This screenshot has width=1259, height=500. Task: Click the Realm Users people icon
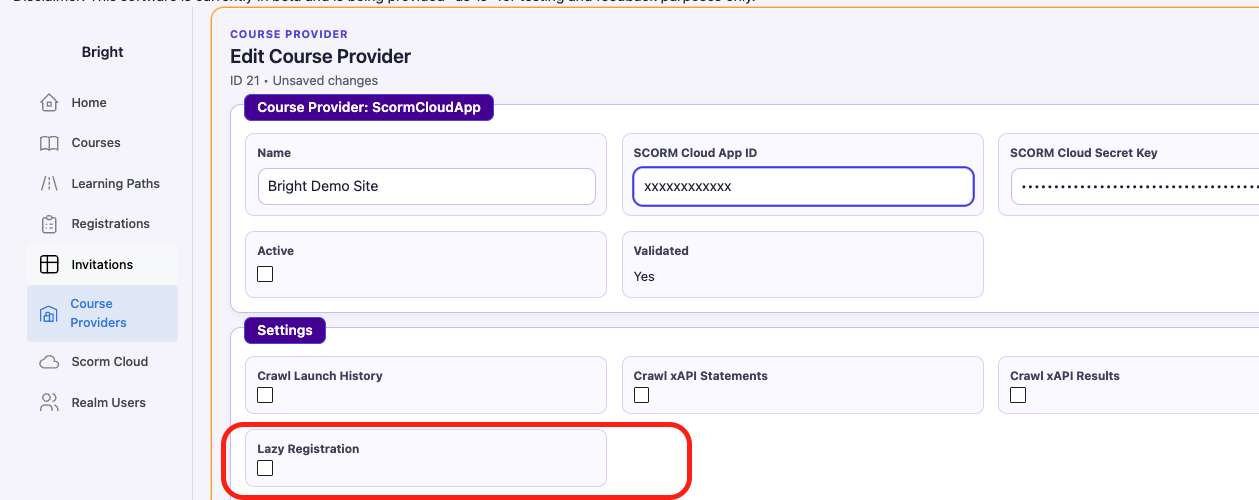coord(49,403)
